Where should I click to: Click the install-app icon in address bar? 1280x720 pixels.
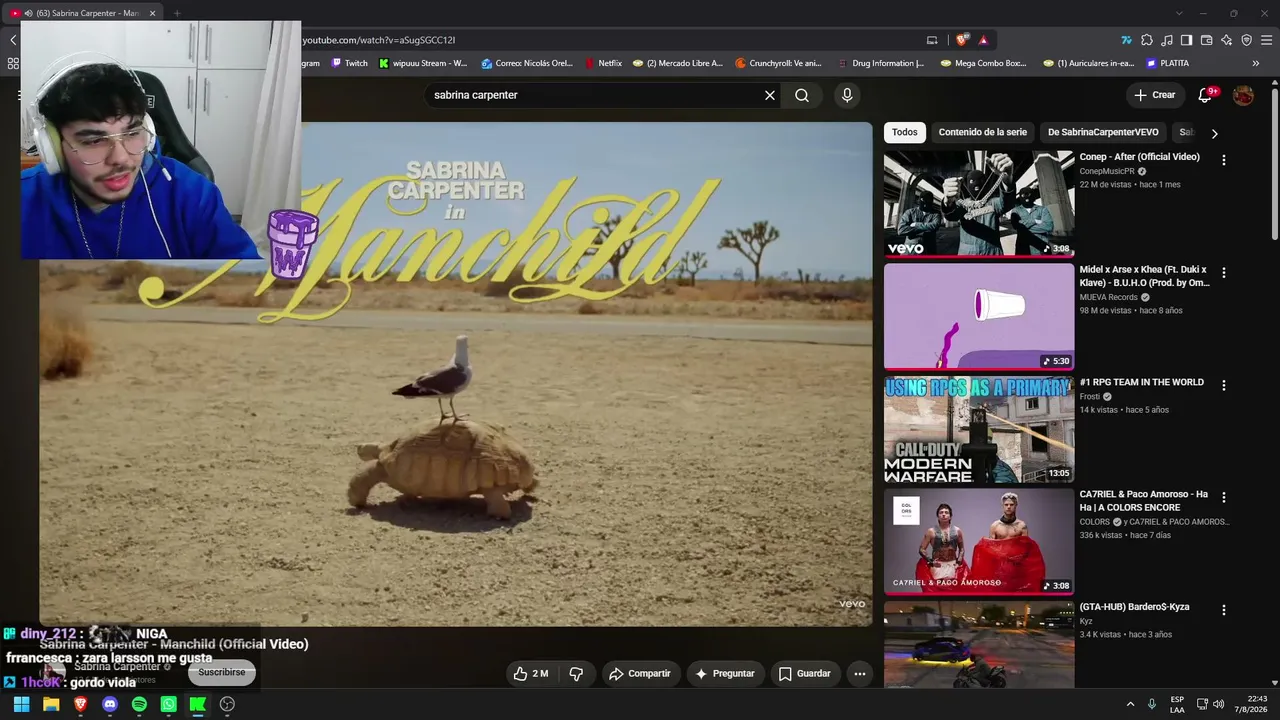click(x=932, y=40)
